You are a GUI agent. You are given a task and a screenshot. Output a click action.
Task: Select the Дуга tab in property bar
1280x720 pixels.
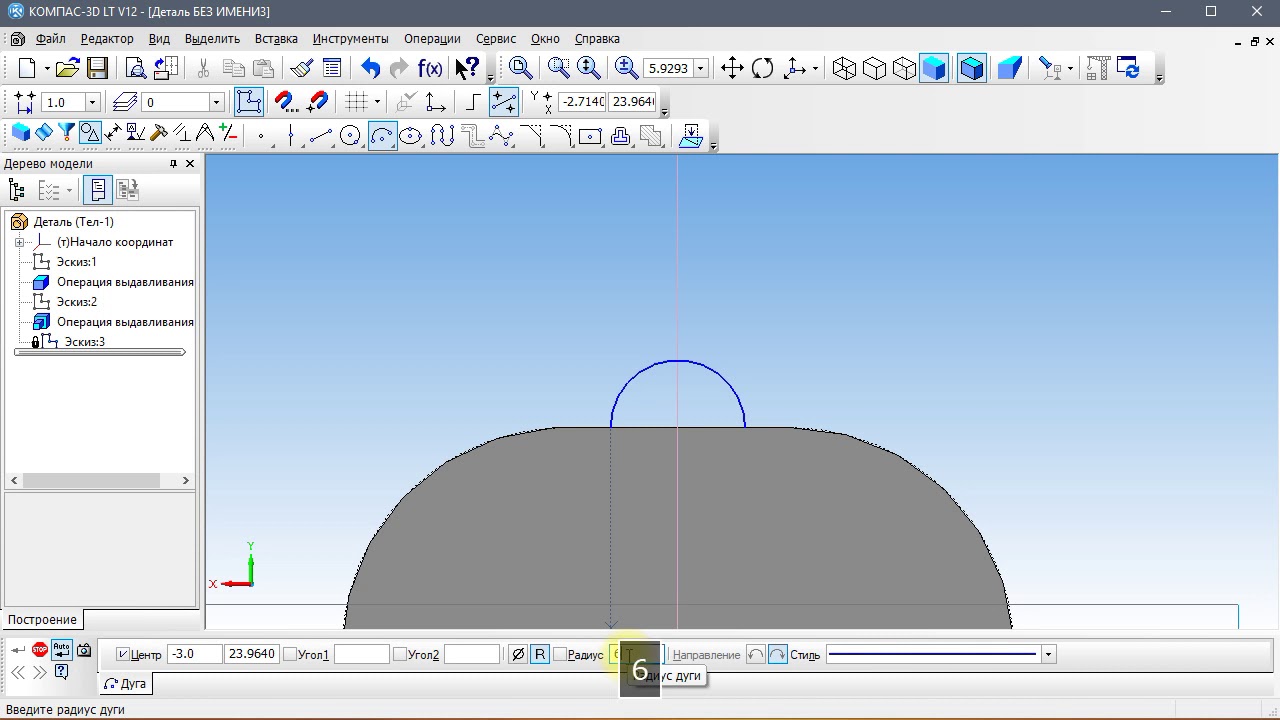pos(125,684)
